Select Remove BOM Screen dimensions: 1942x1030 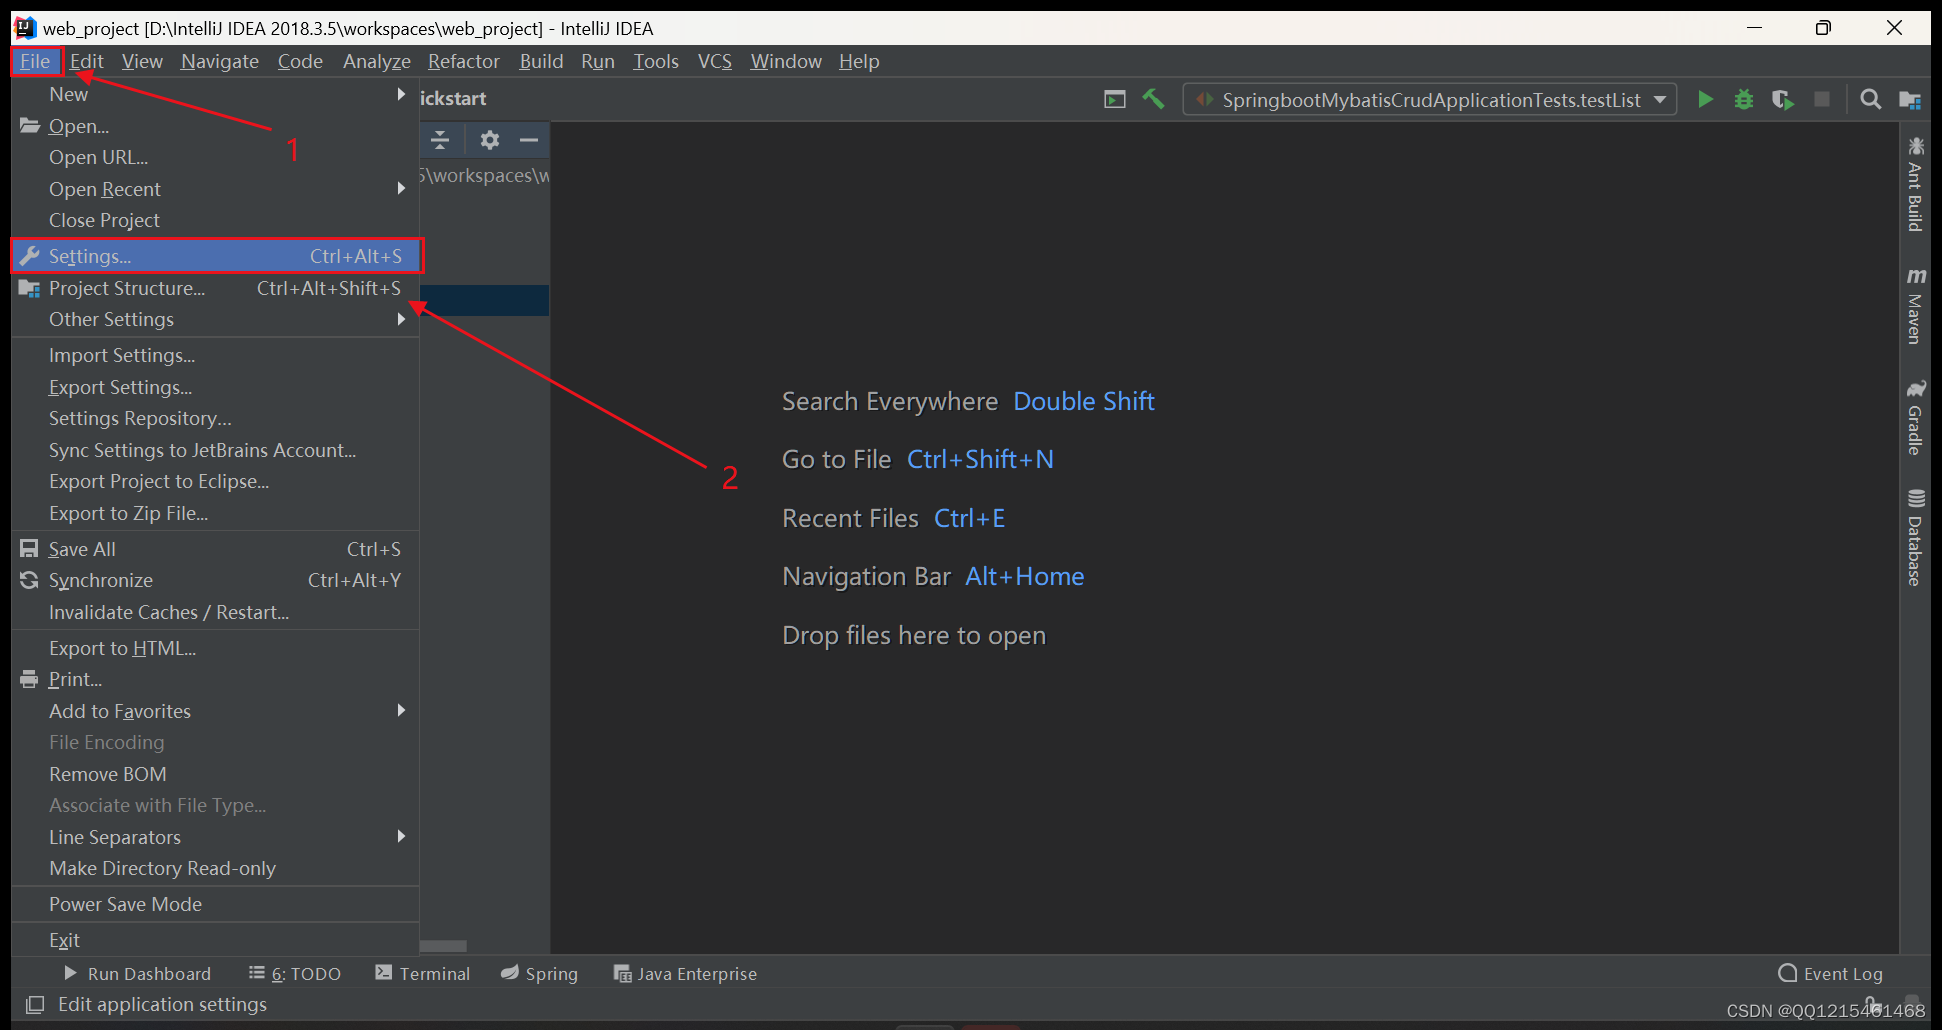coord(215,774)
